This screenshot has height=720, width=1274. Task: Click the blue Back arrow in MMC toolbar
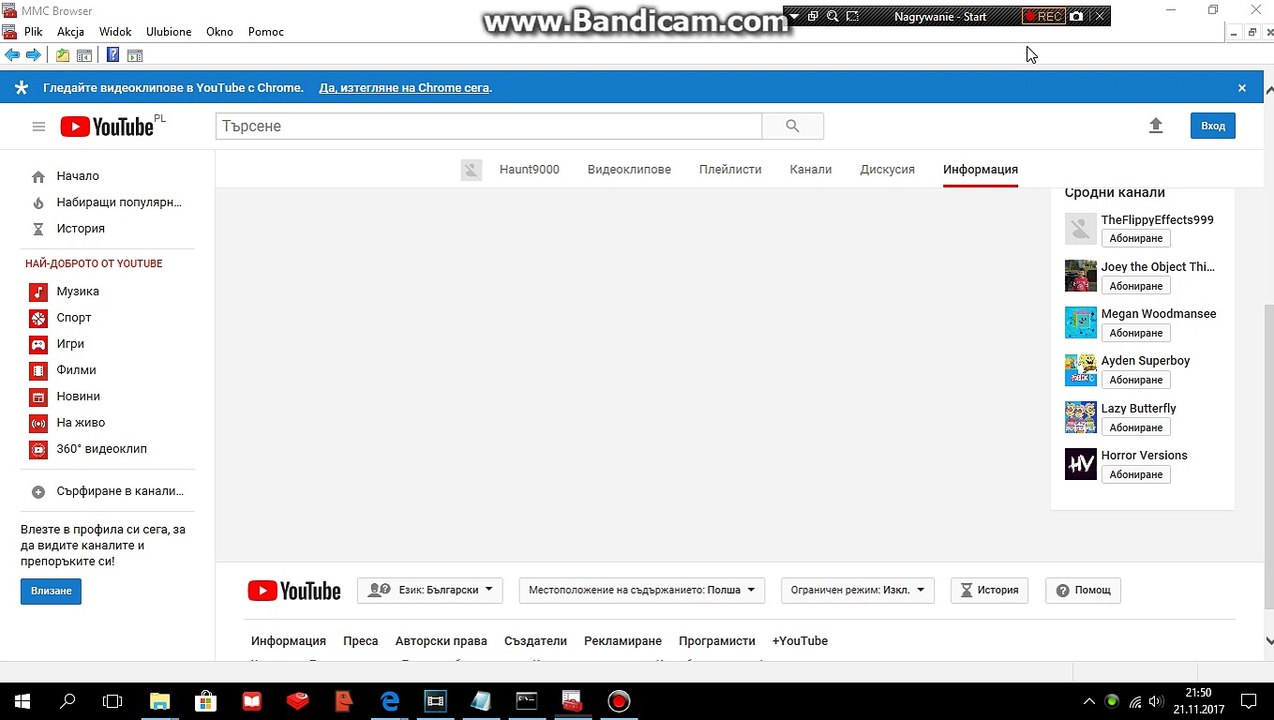pos(12,55)
